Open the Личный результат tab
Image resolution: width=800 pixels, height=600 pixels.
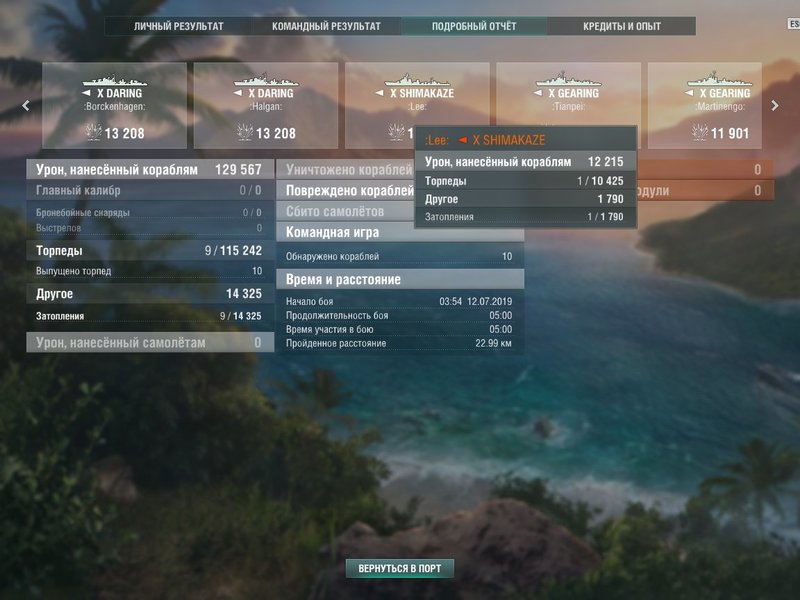click(x=179, y=26)
